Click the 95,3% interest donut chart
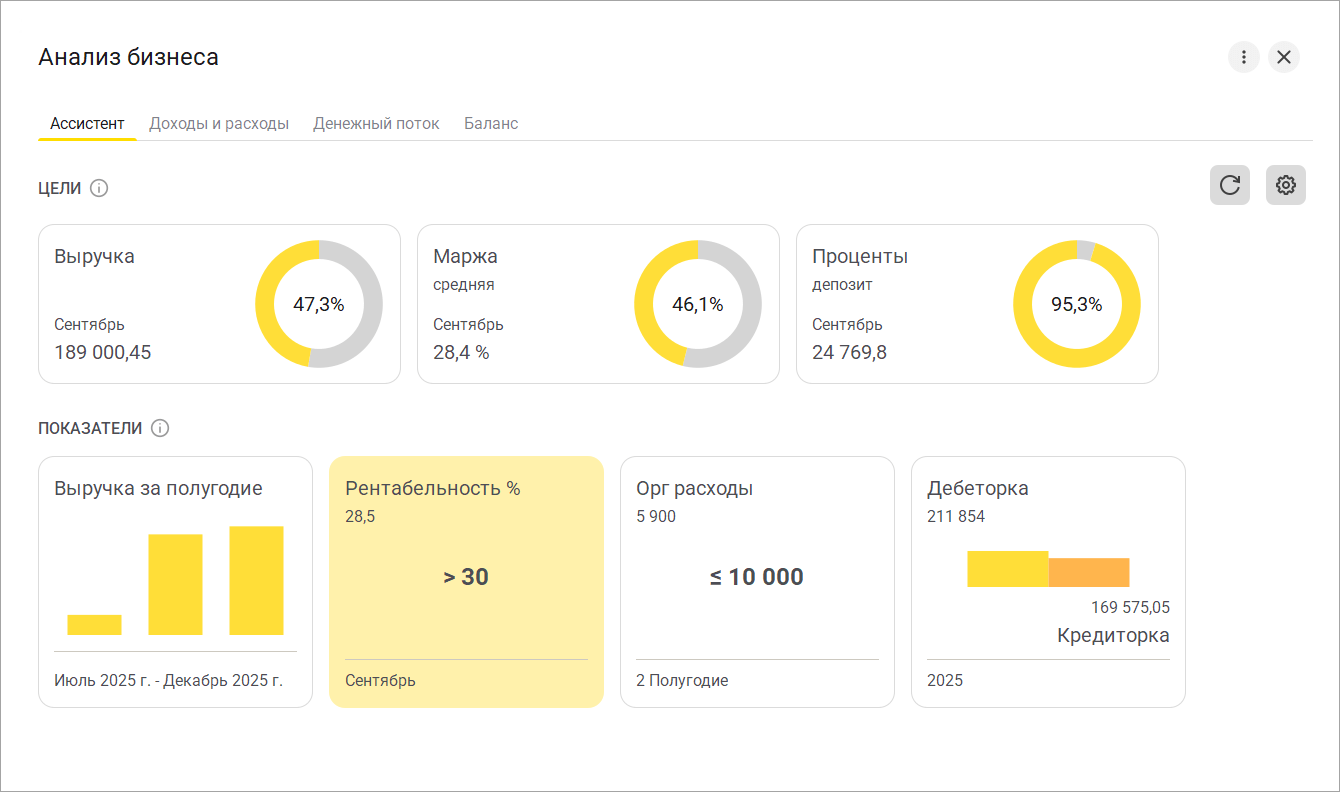The height and width of the screenshot is (792, 1340). (x=1076, y=304)
